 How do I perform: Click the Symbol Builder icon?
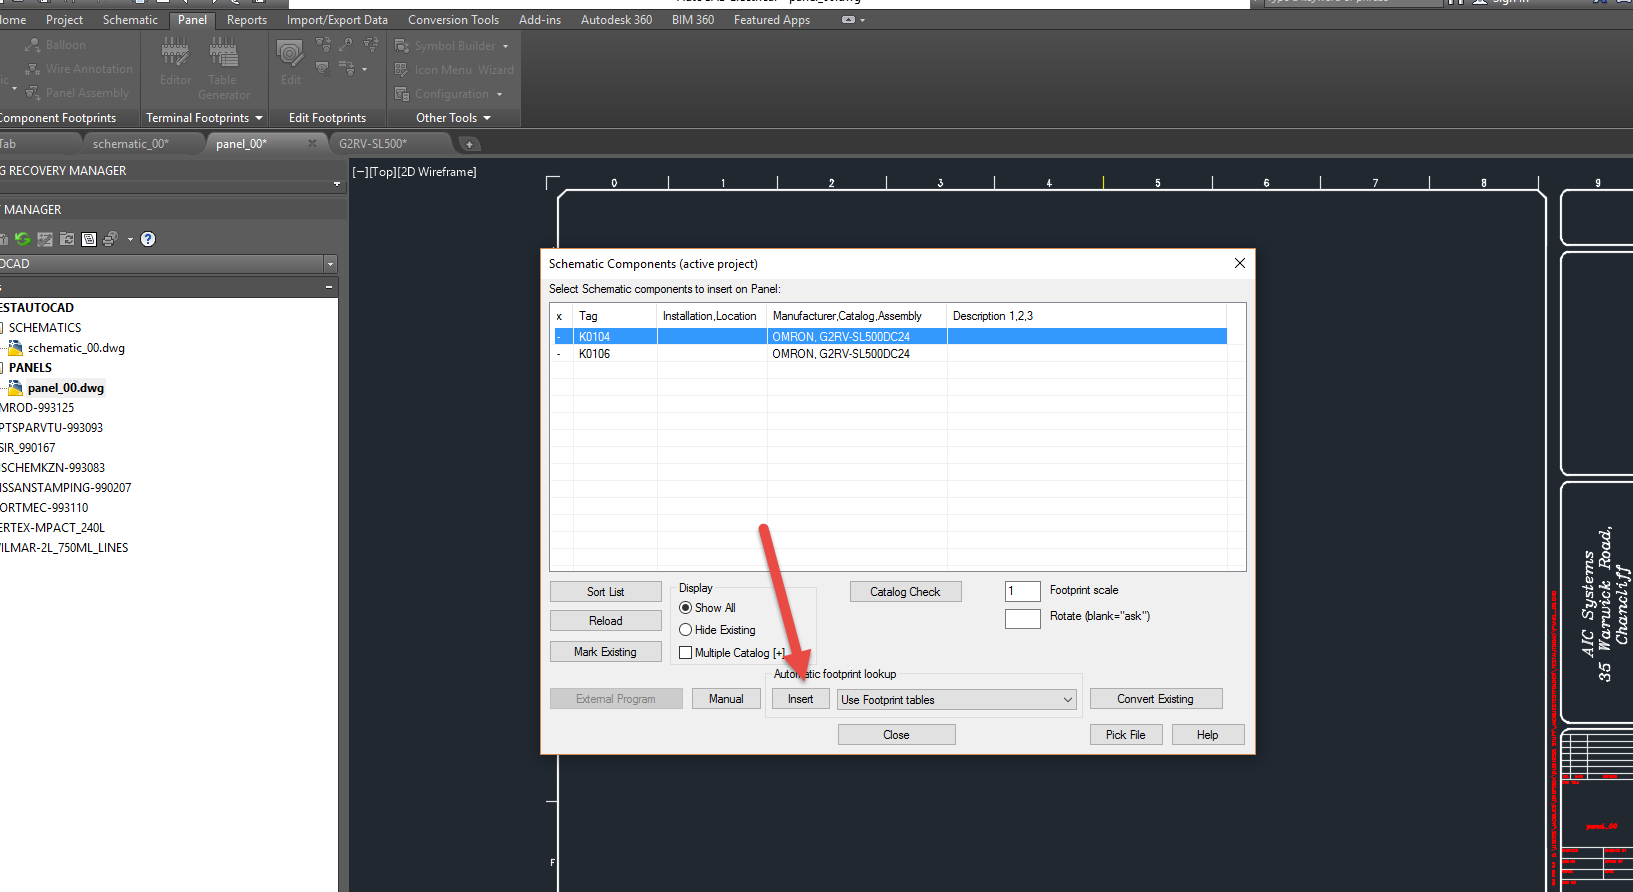pyautogui.click(x=402, y=45)
